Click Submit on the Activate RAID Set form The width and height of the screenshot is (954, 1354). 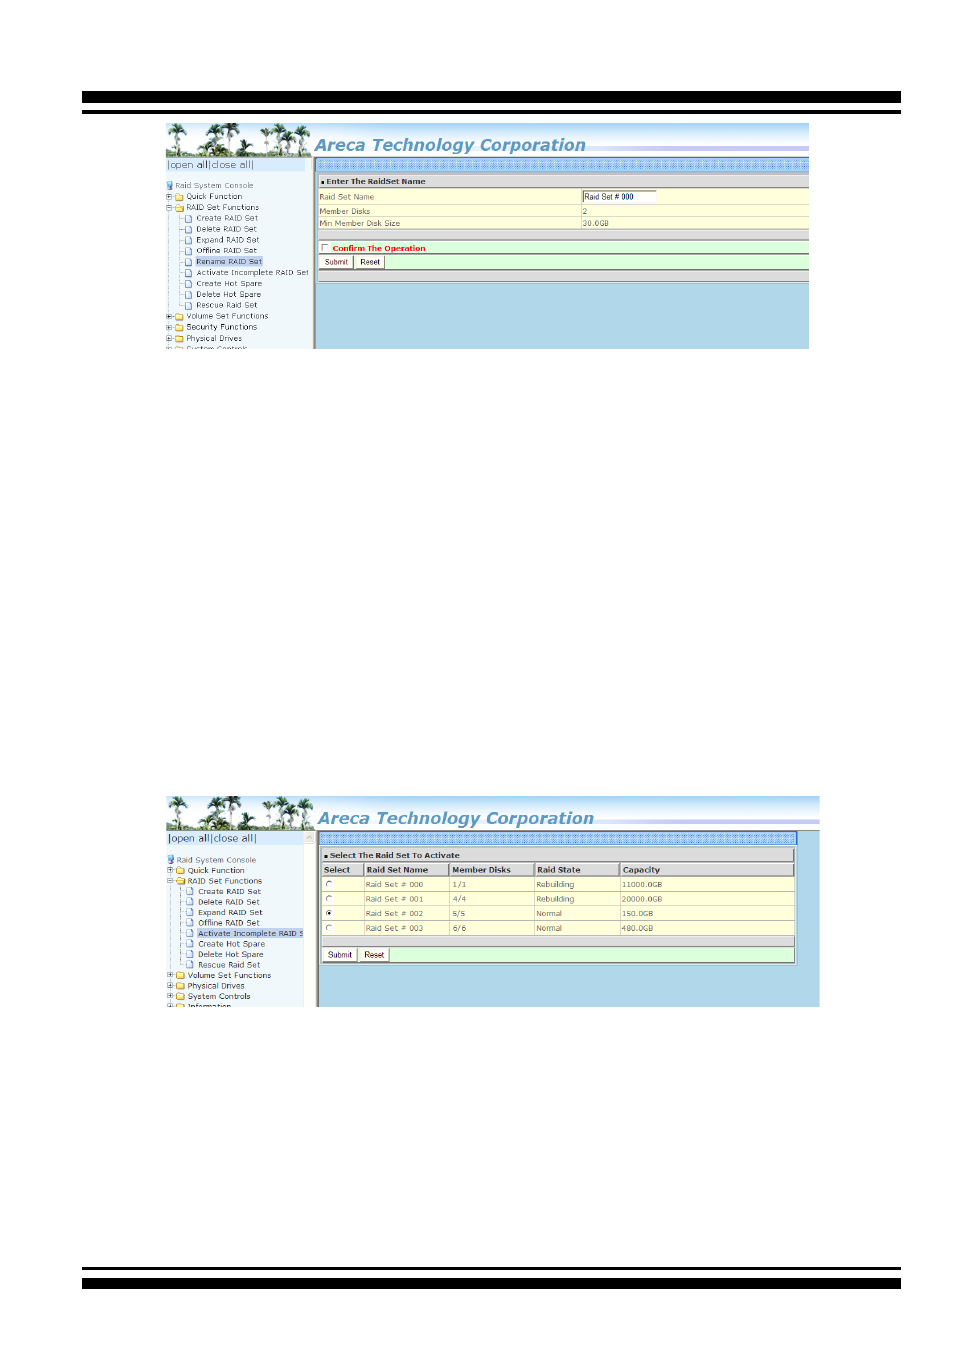click(340, 955)
